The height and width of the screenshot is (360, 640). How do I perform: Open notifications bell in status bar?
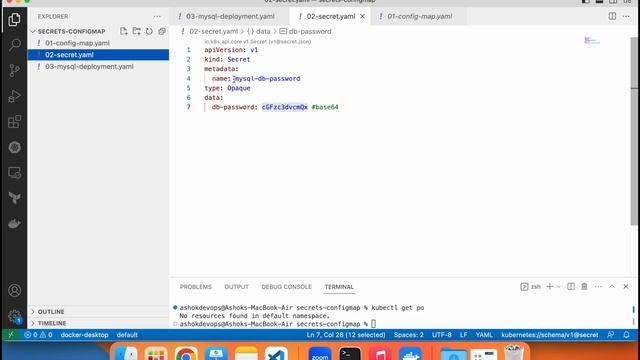tap(627, 335)
